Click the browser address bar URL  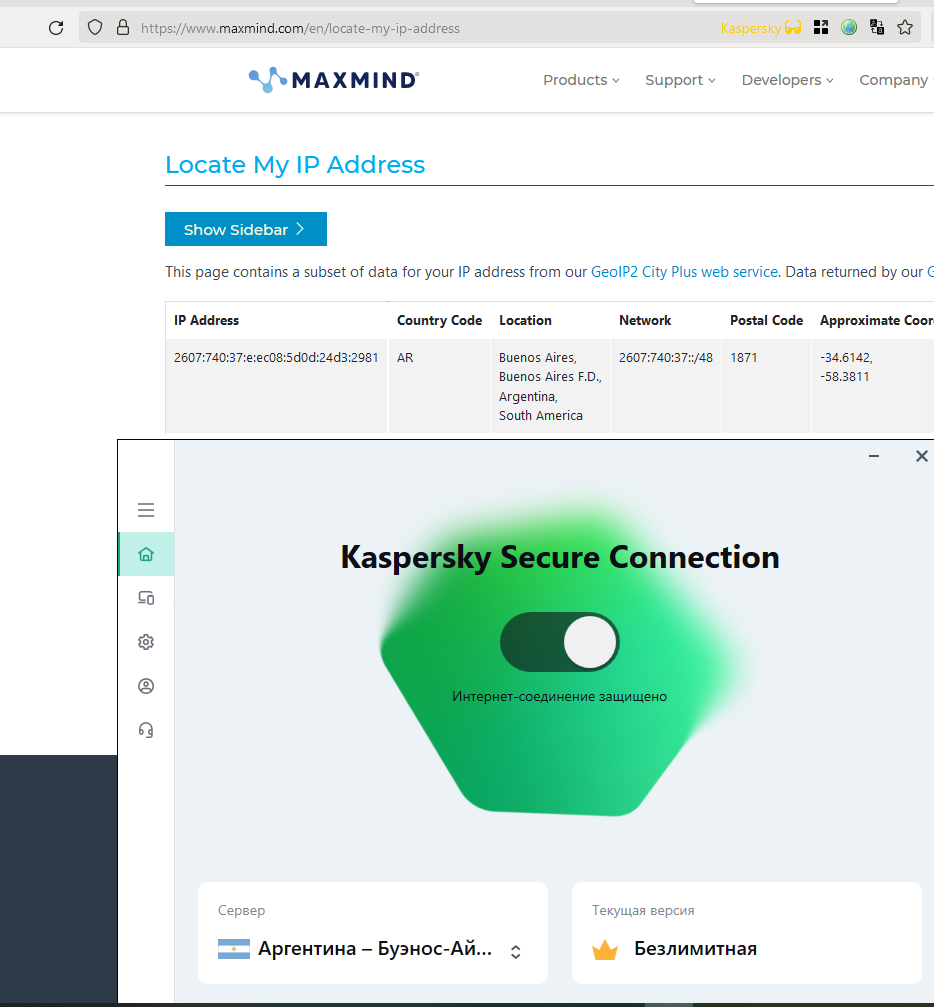pyautogui.click(x=300, y=28)
